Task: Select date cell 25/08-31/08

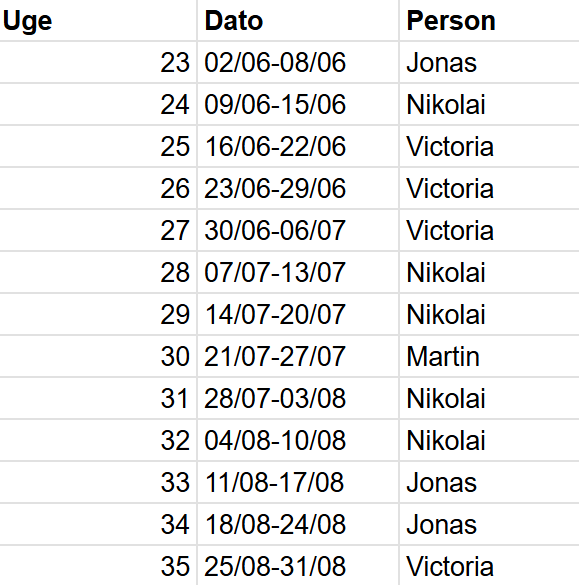Action: [298, 566]
